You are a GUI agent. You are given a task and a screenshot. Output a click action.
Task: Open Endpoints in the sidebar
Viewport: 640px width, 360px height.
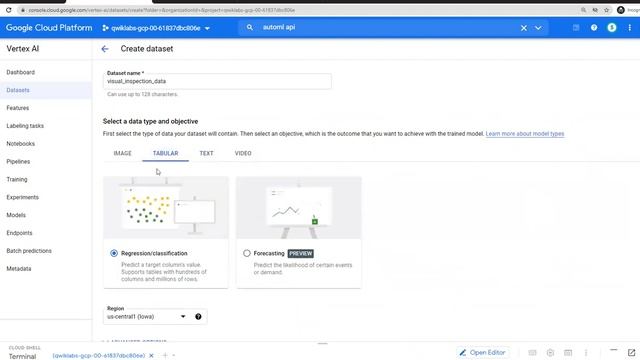click(19, 233)
